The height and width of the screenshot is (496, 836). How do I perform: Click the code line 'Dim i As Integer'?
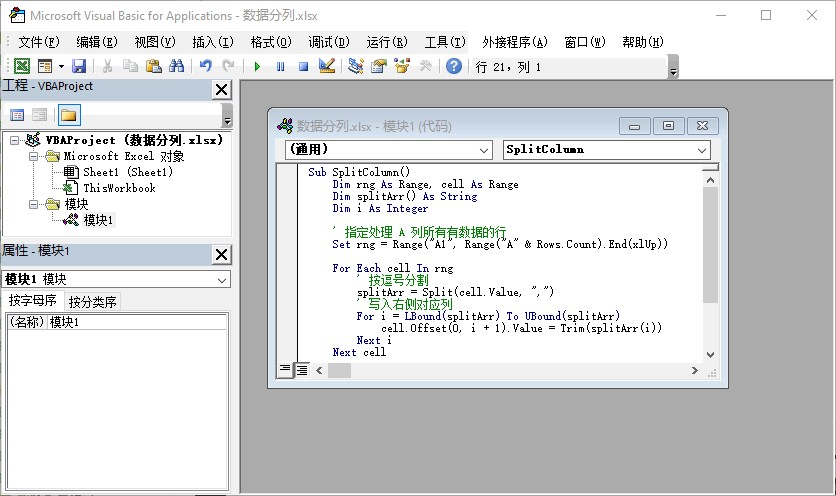pos(380,209)
